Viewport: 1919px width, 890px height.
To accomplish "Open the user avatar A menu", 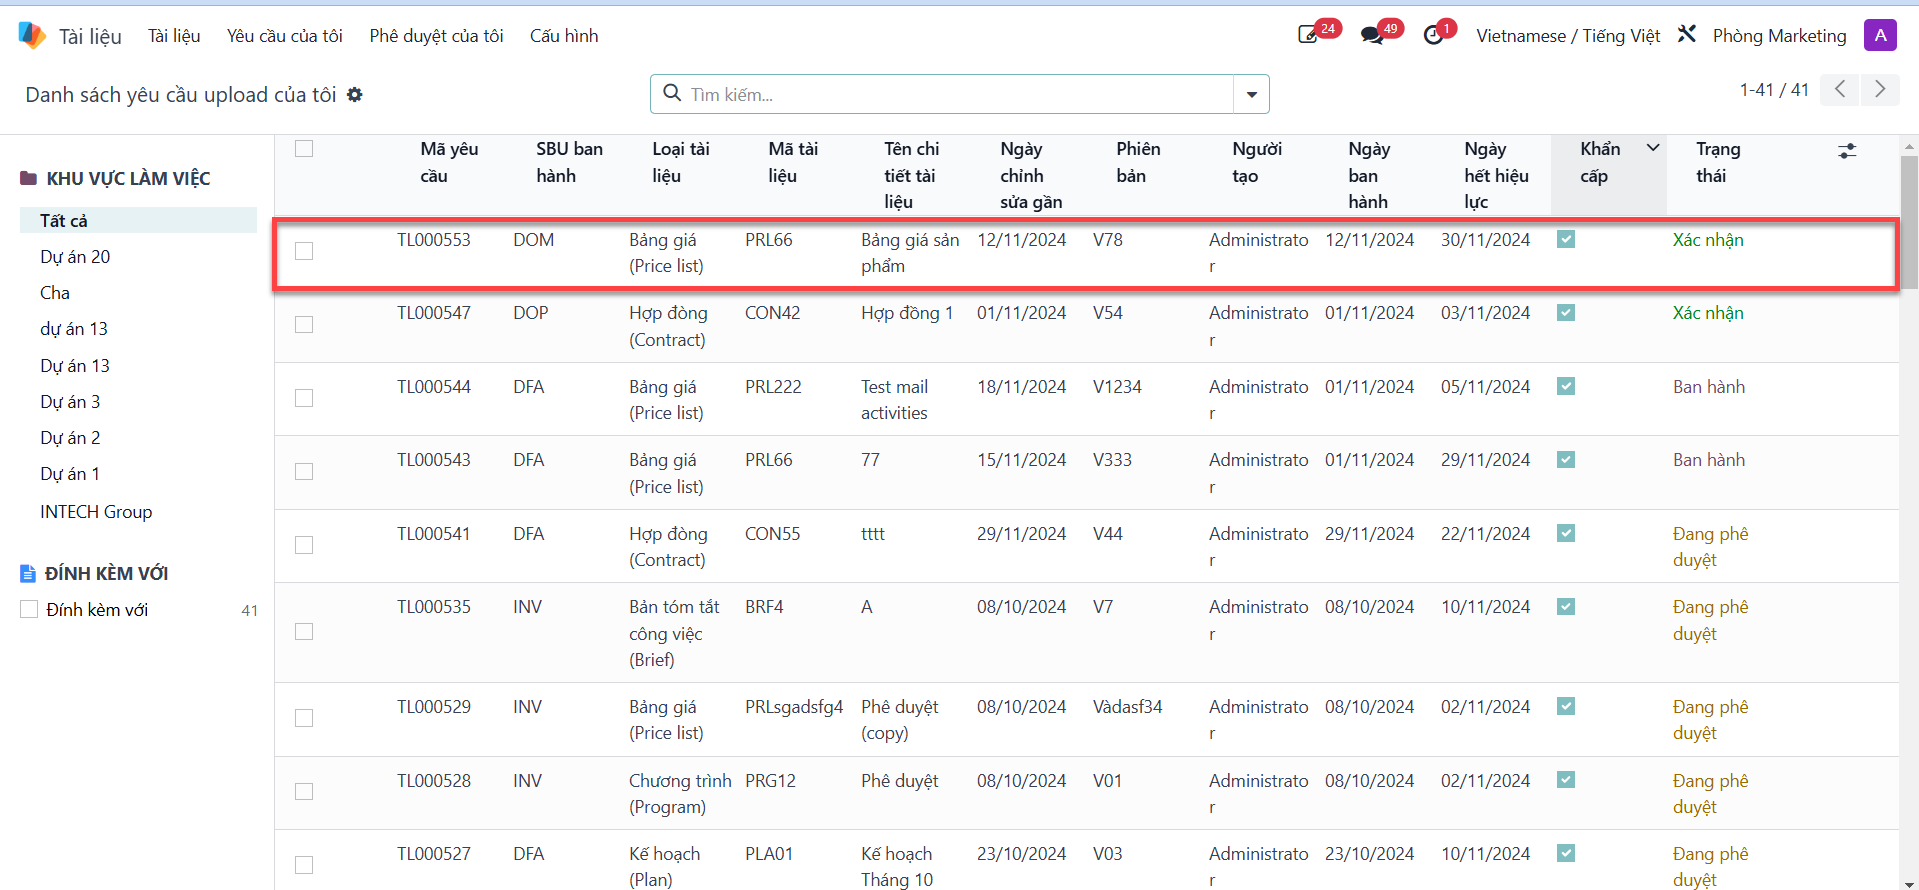I will click(1880, 35).
